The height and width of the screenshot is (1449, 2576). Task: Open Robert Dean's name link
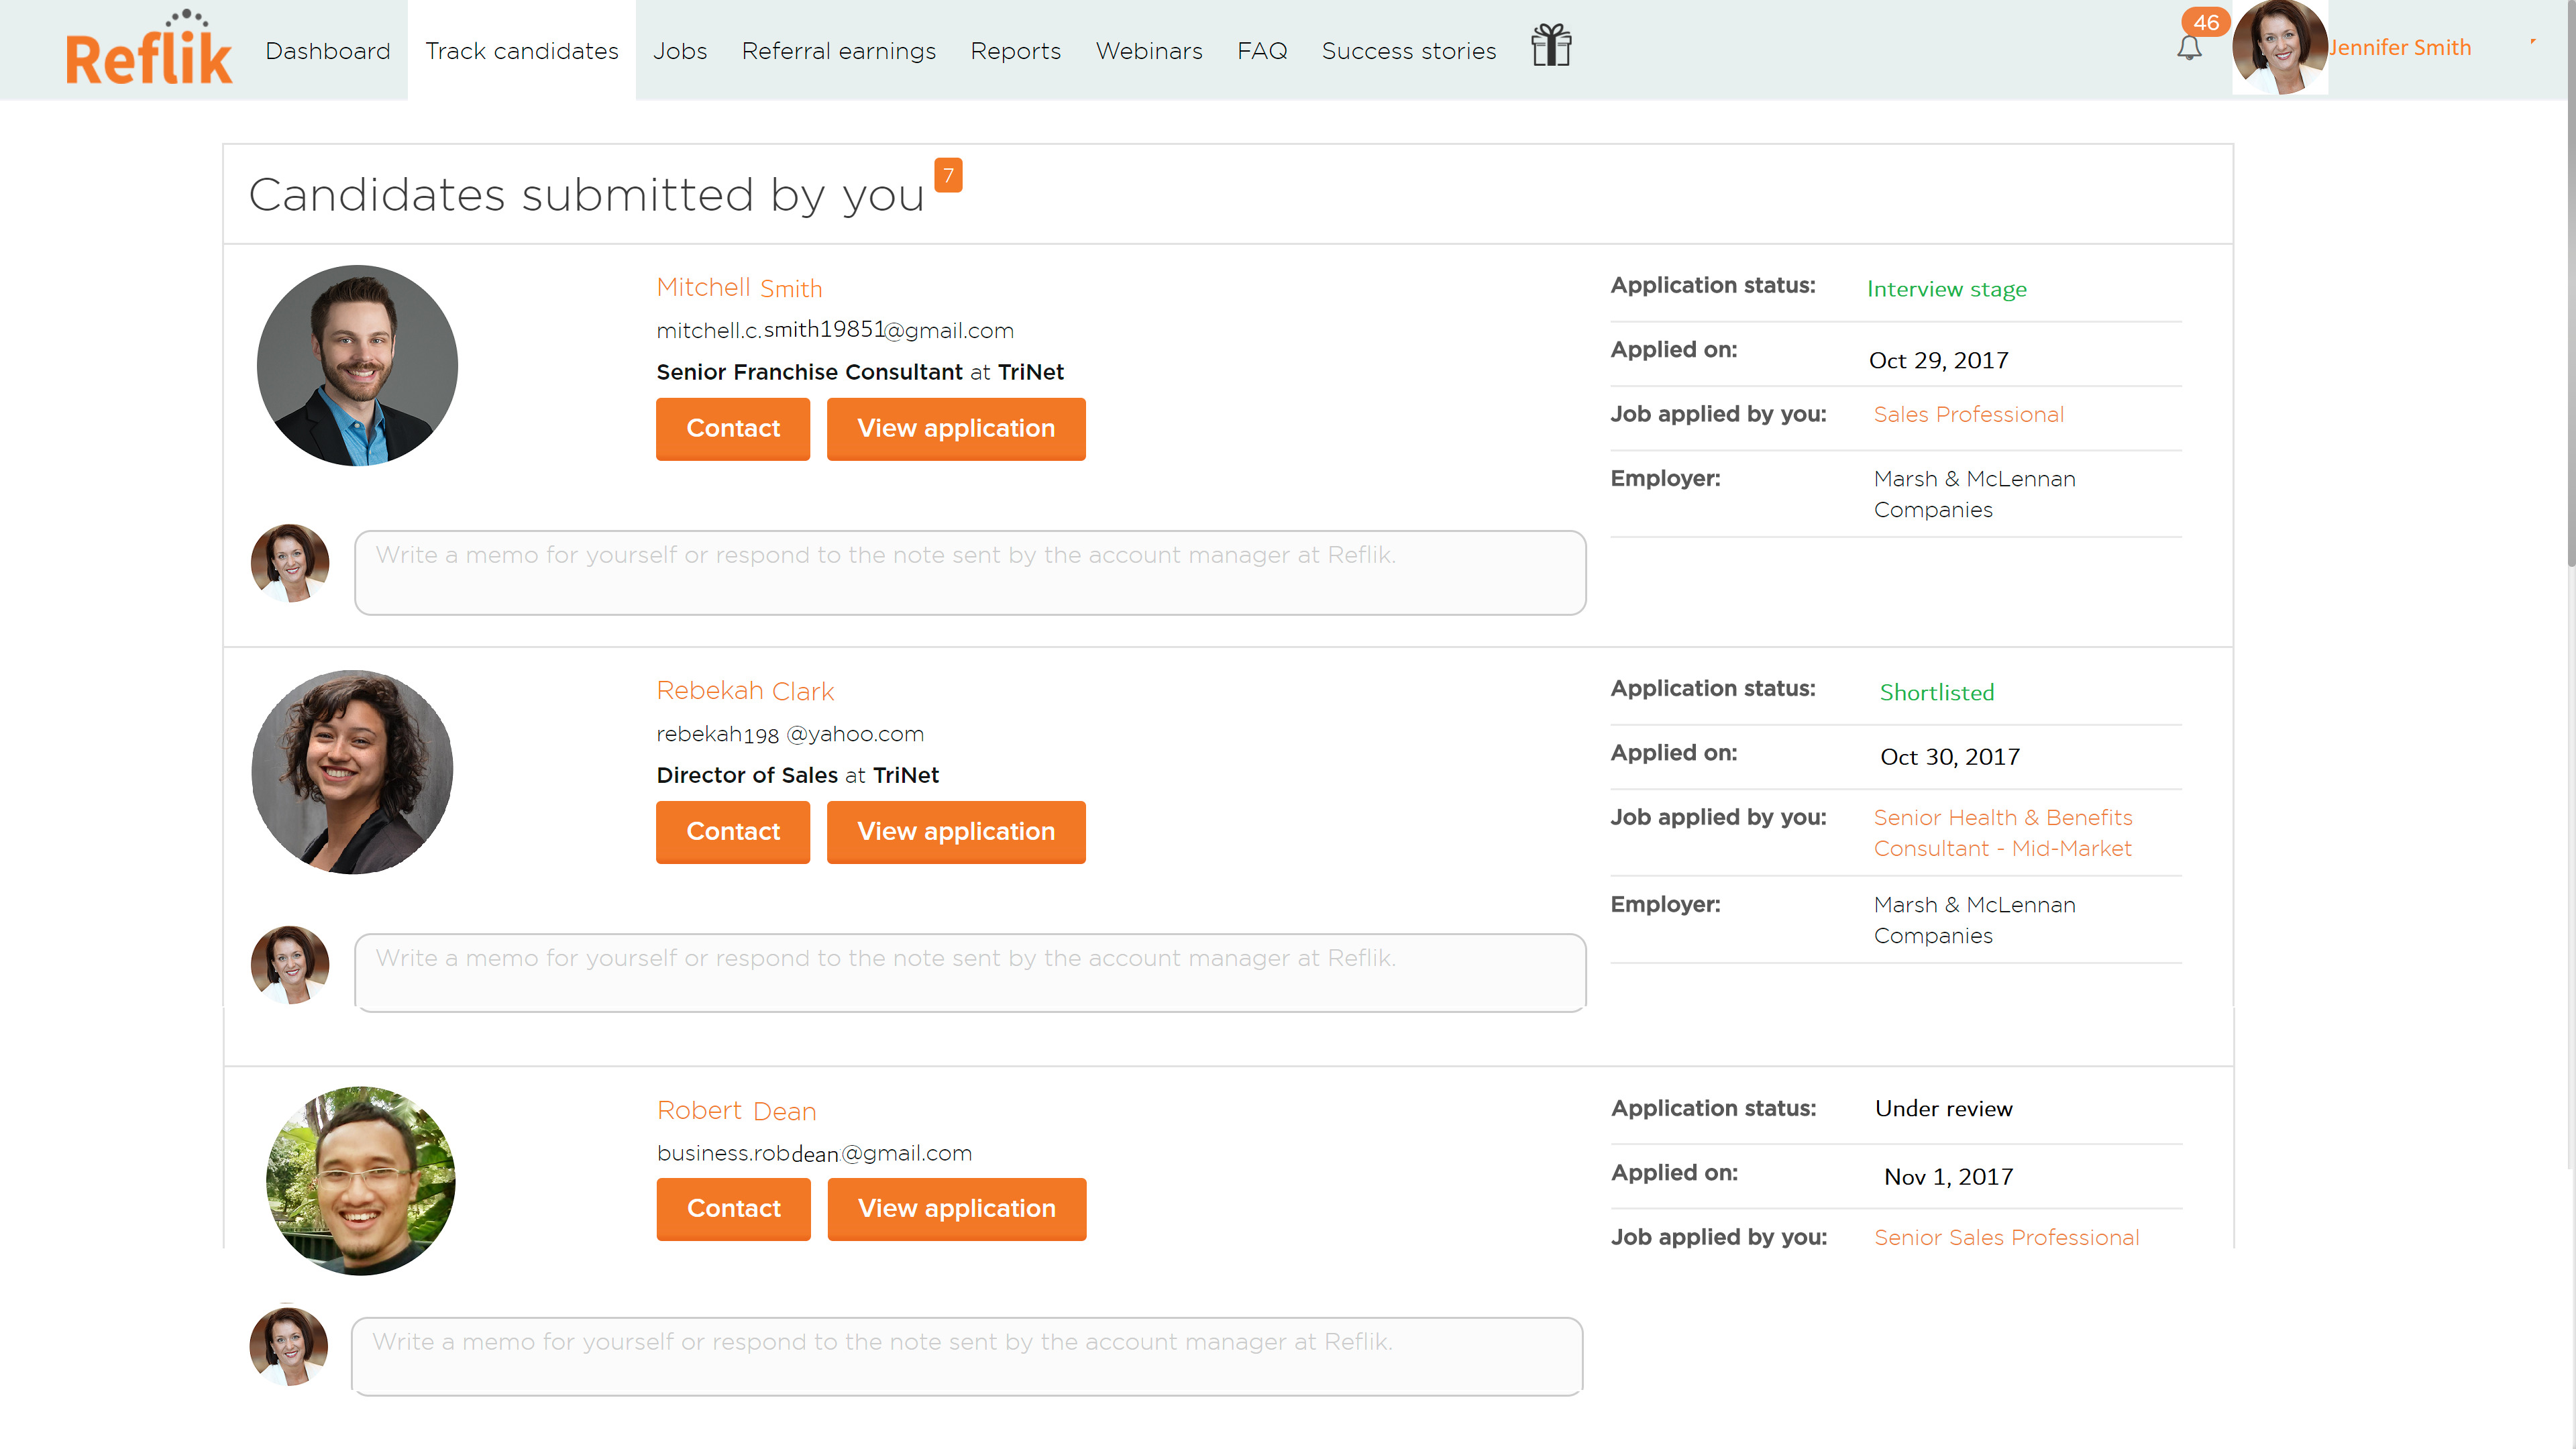(736, 1111)
